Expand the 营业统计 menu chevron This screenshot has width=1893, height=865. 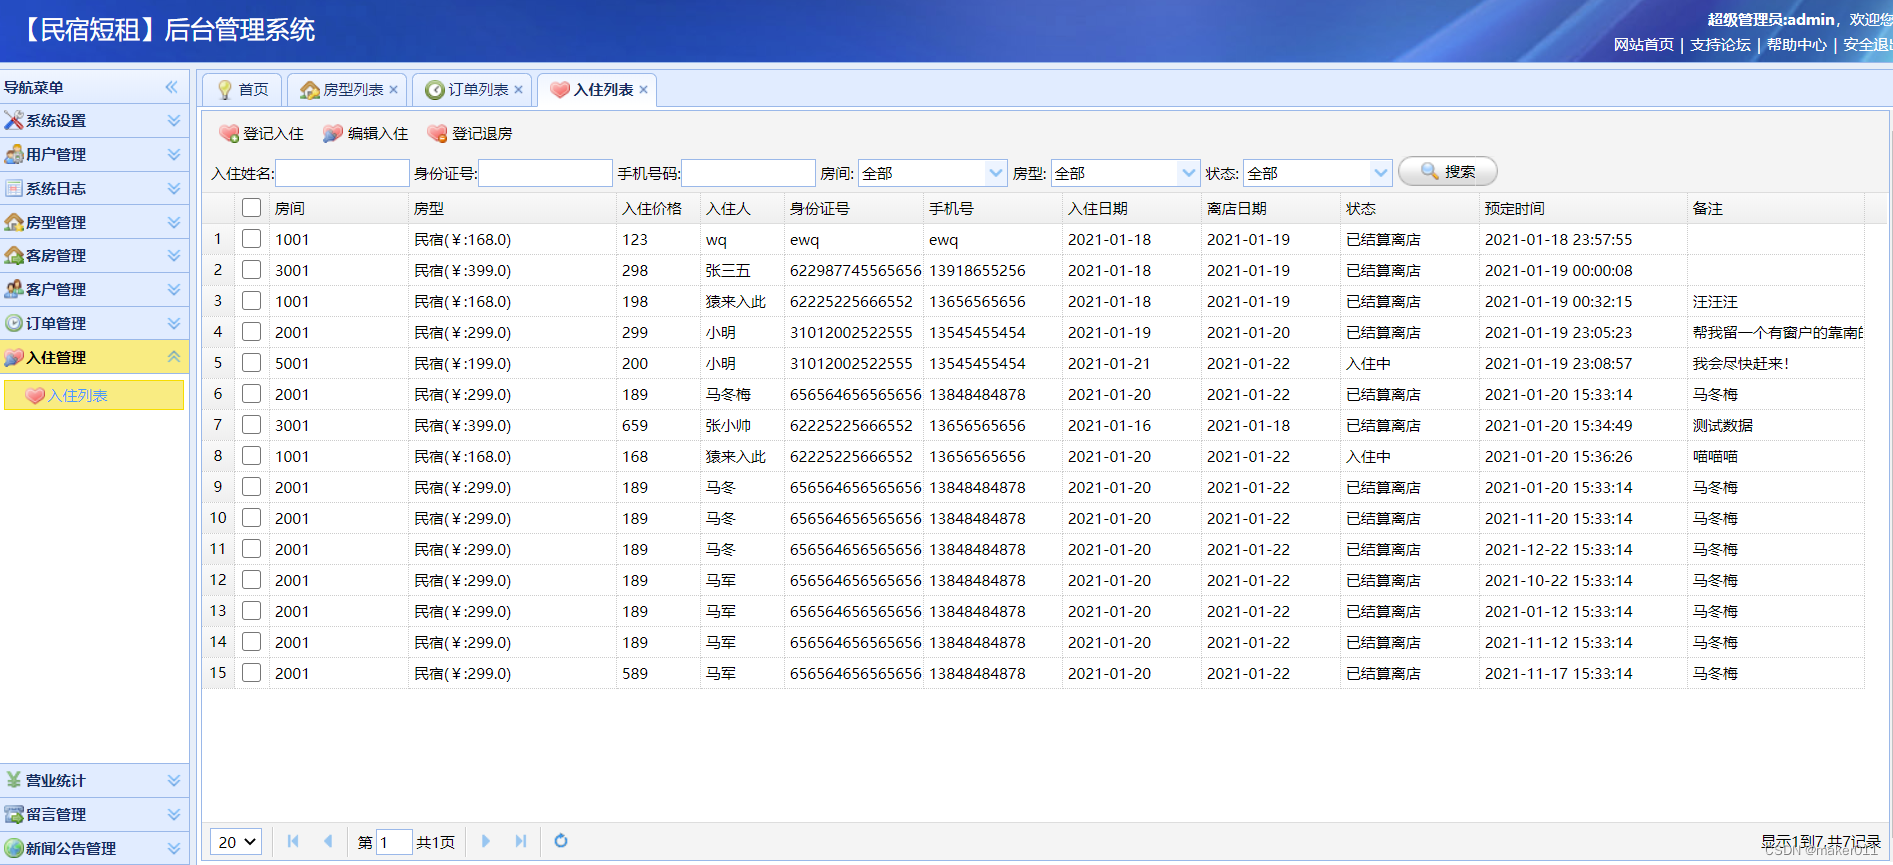point(174,780)
